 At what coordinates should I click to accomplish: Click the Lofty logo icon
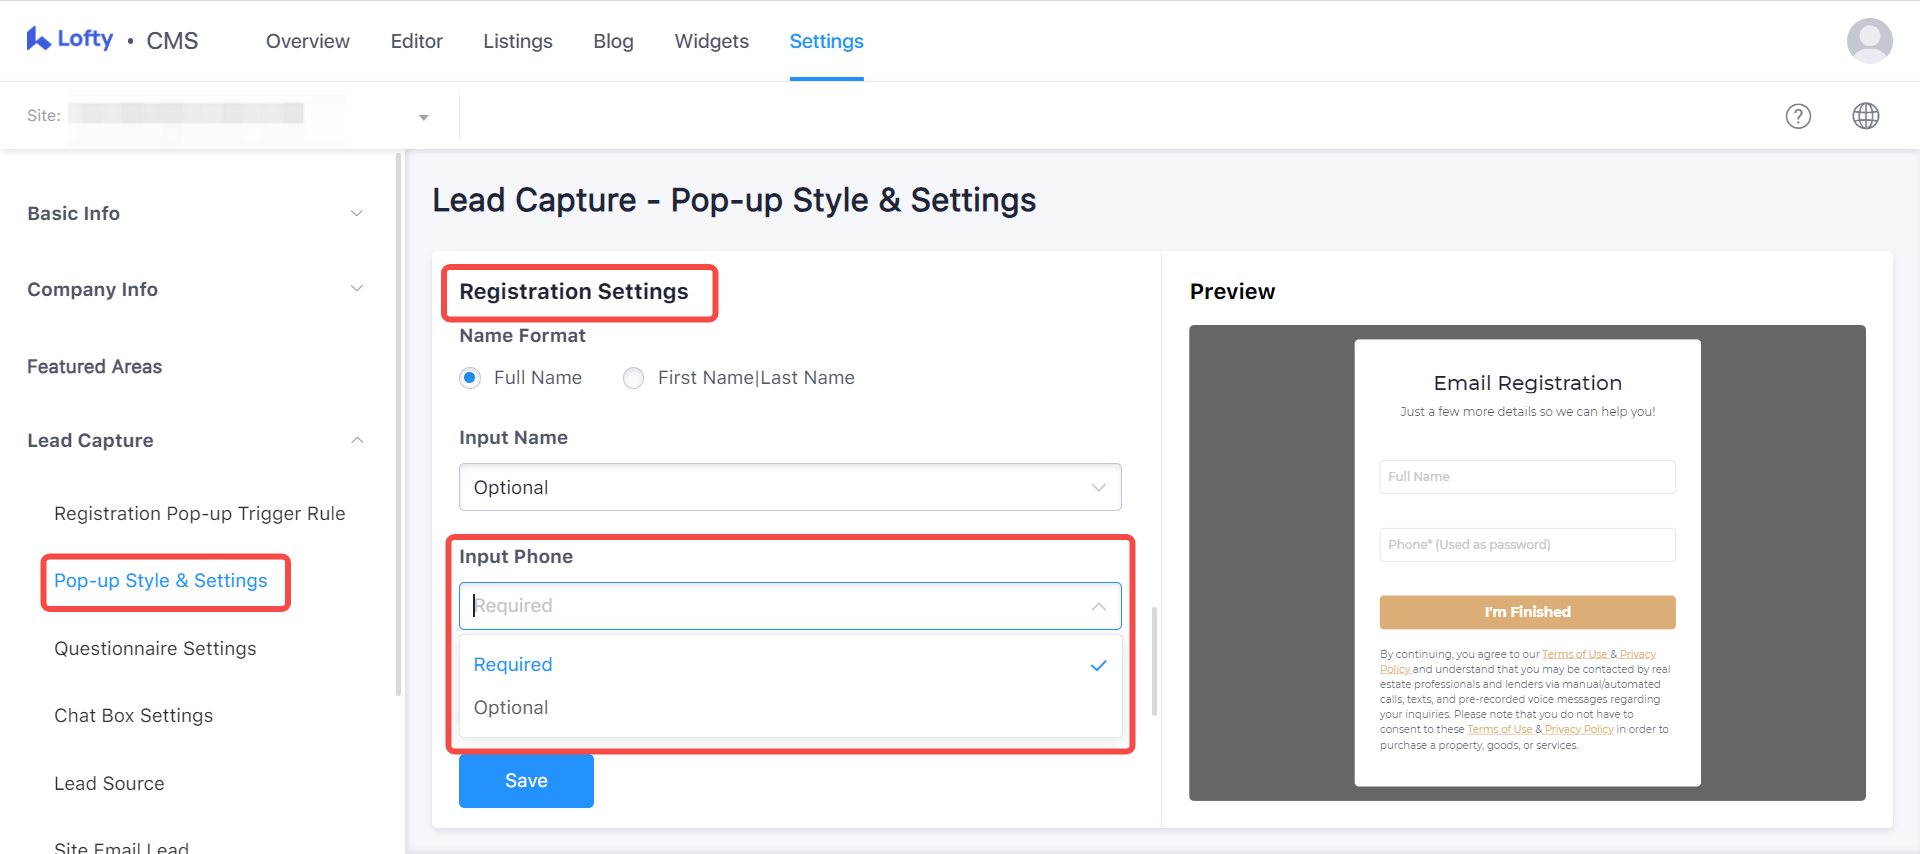click(x=38, y=39)
